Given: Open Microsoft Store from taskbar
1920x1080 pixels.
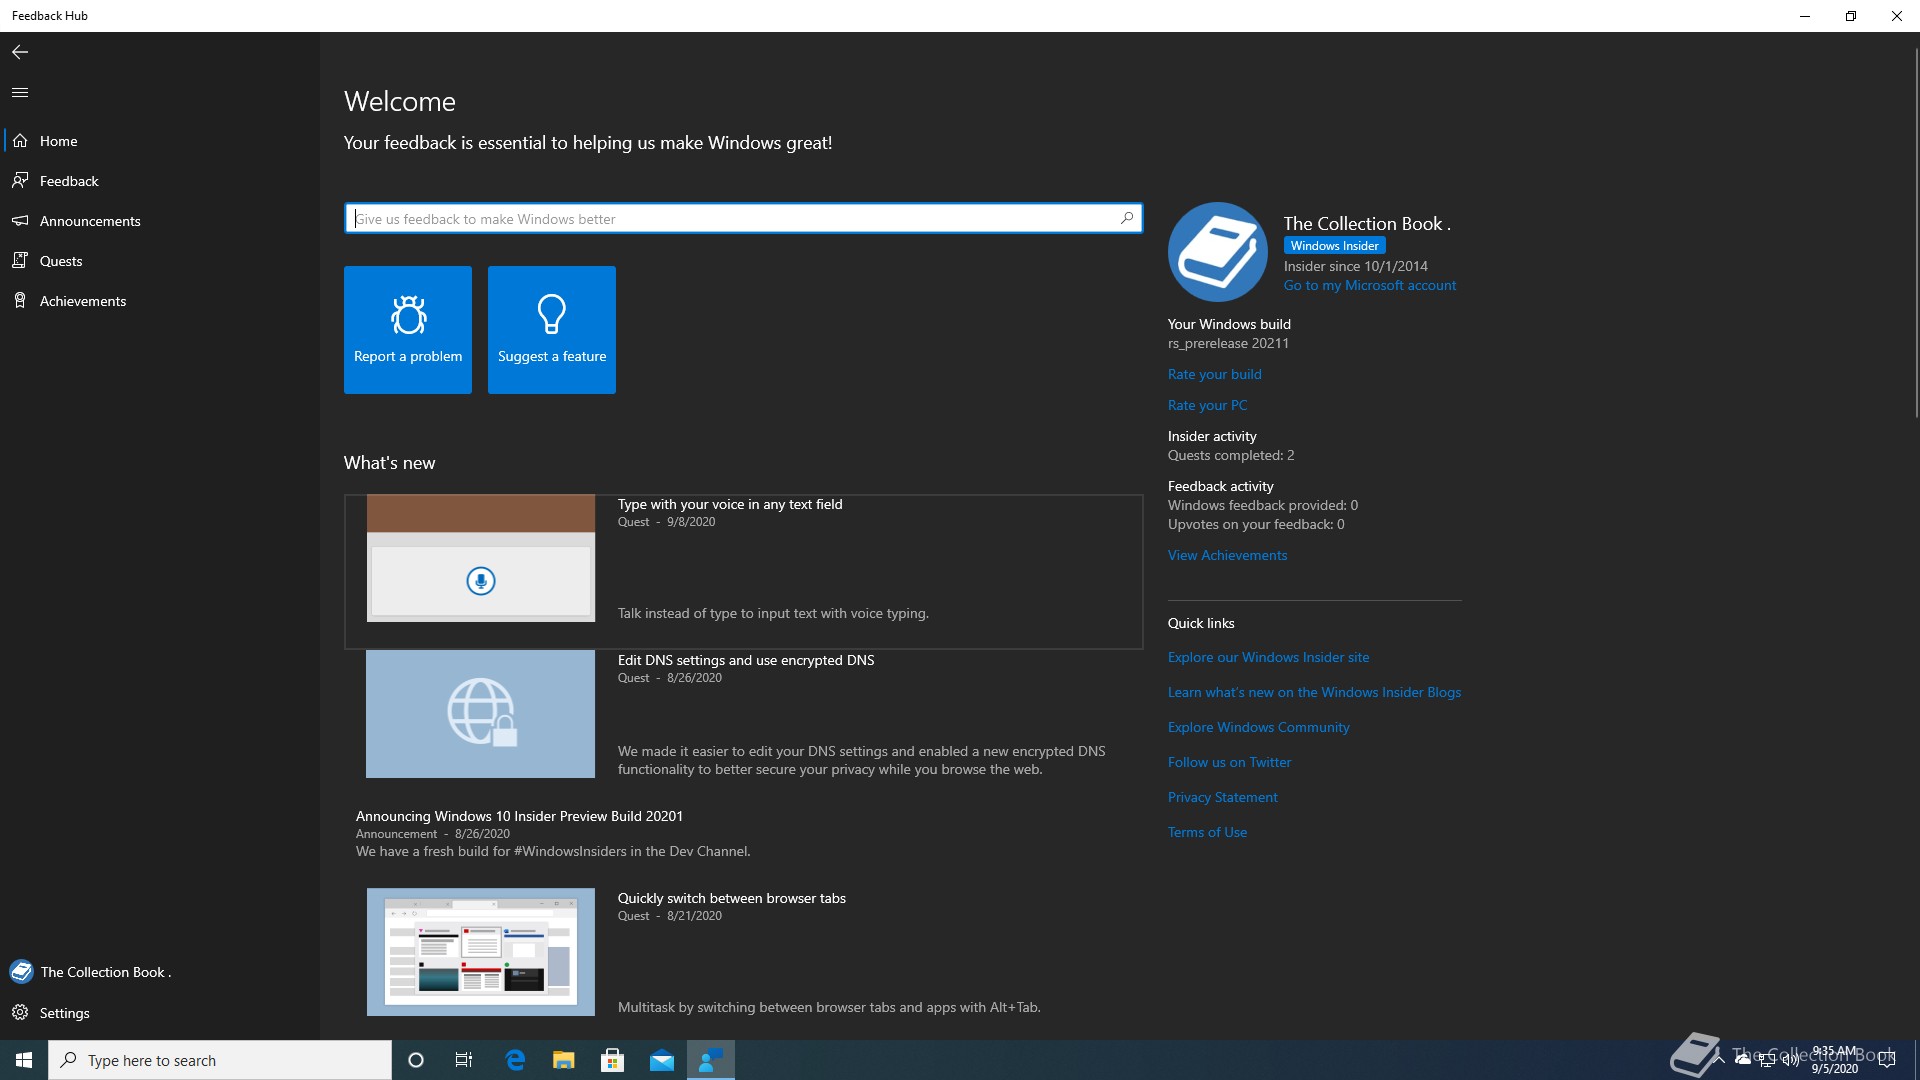Looking at the screenshot, I should [x=613, y=1060].
